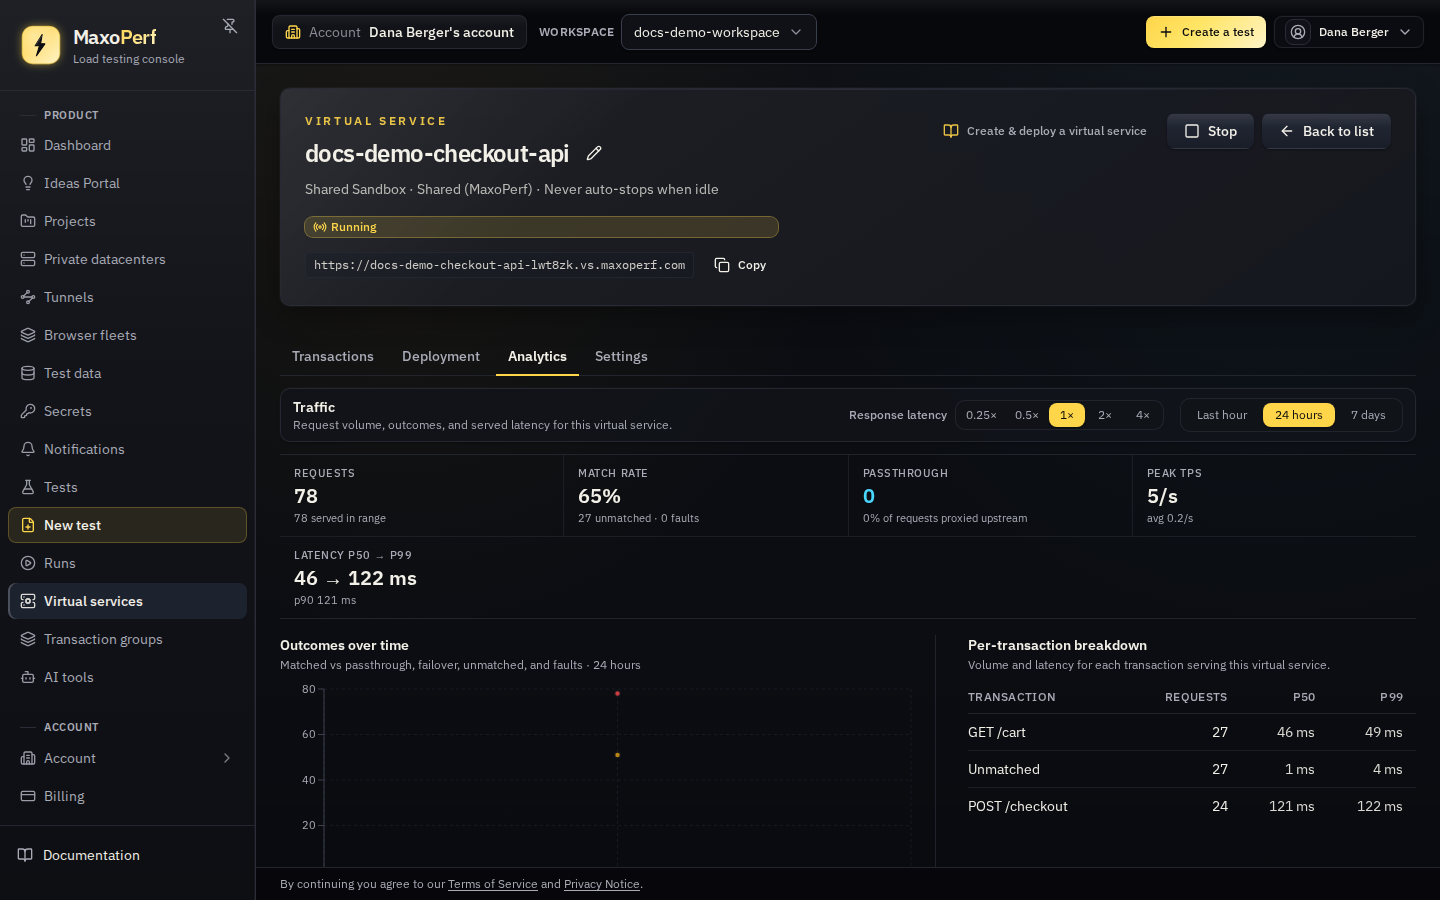Open the Deployment tab
Image resolution: width=1440 pixels, height=900 pixels.
tap(441, 356)
